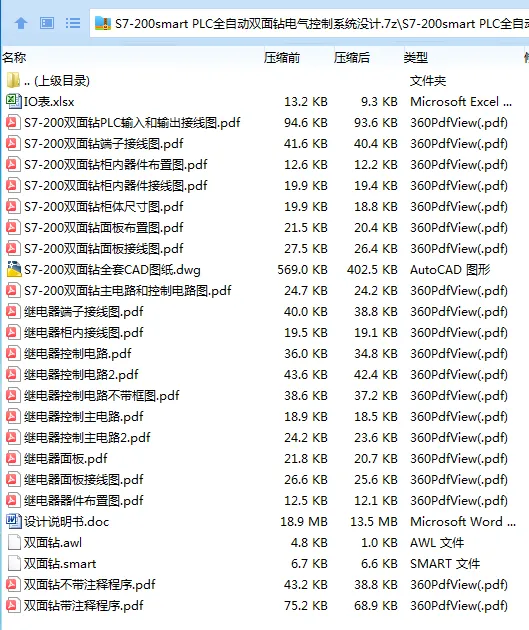
Task: Sort by the 类型 column header
Action: click(x=416, y=58)
